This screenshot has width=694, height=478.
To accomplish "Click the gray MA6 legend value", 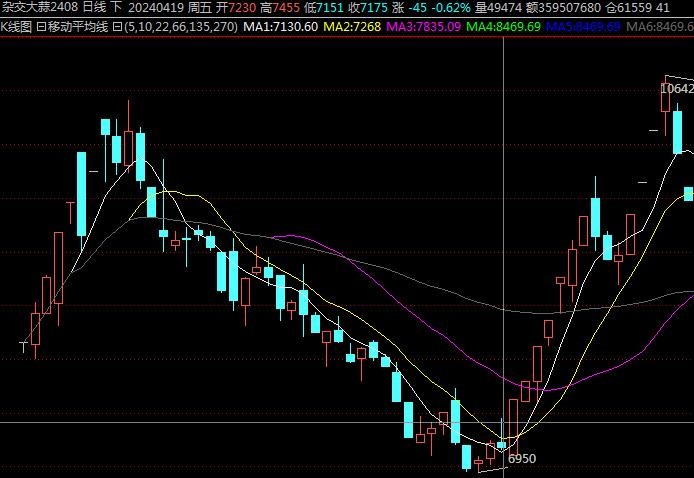I will tap(659, 26).
